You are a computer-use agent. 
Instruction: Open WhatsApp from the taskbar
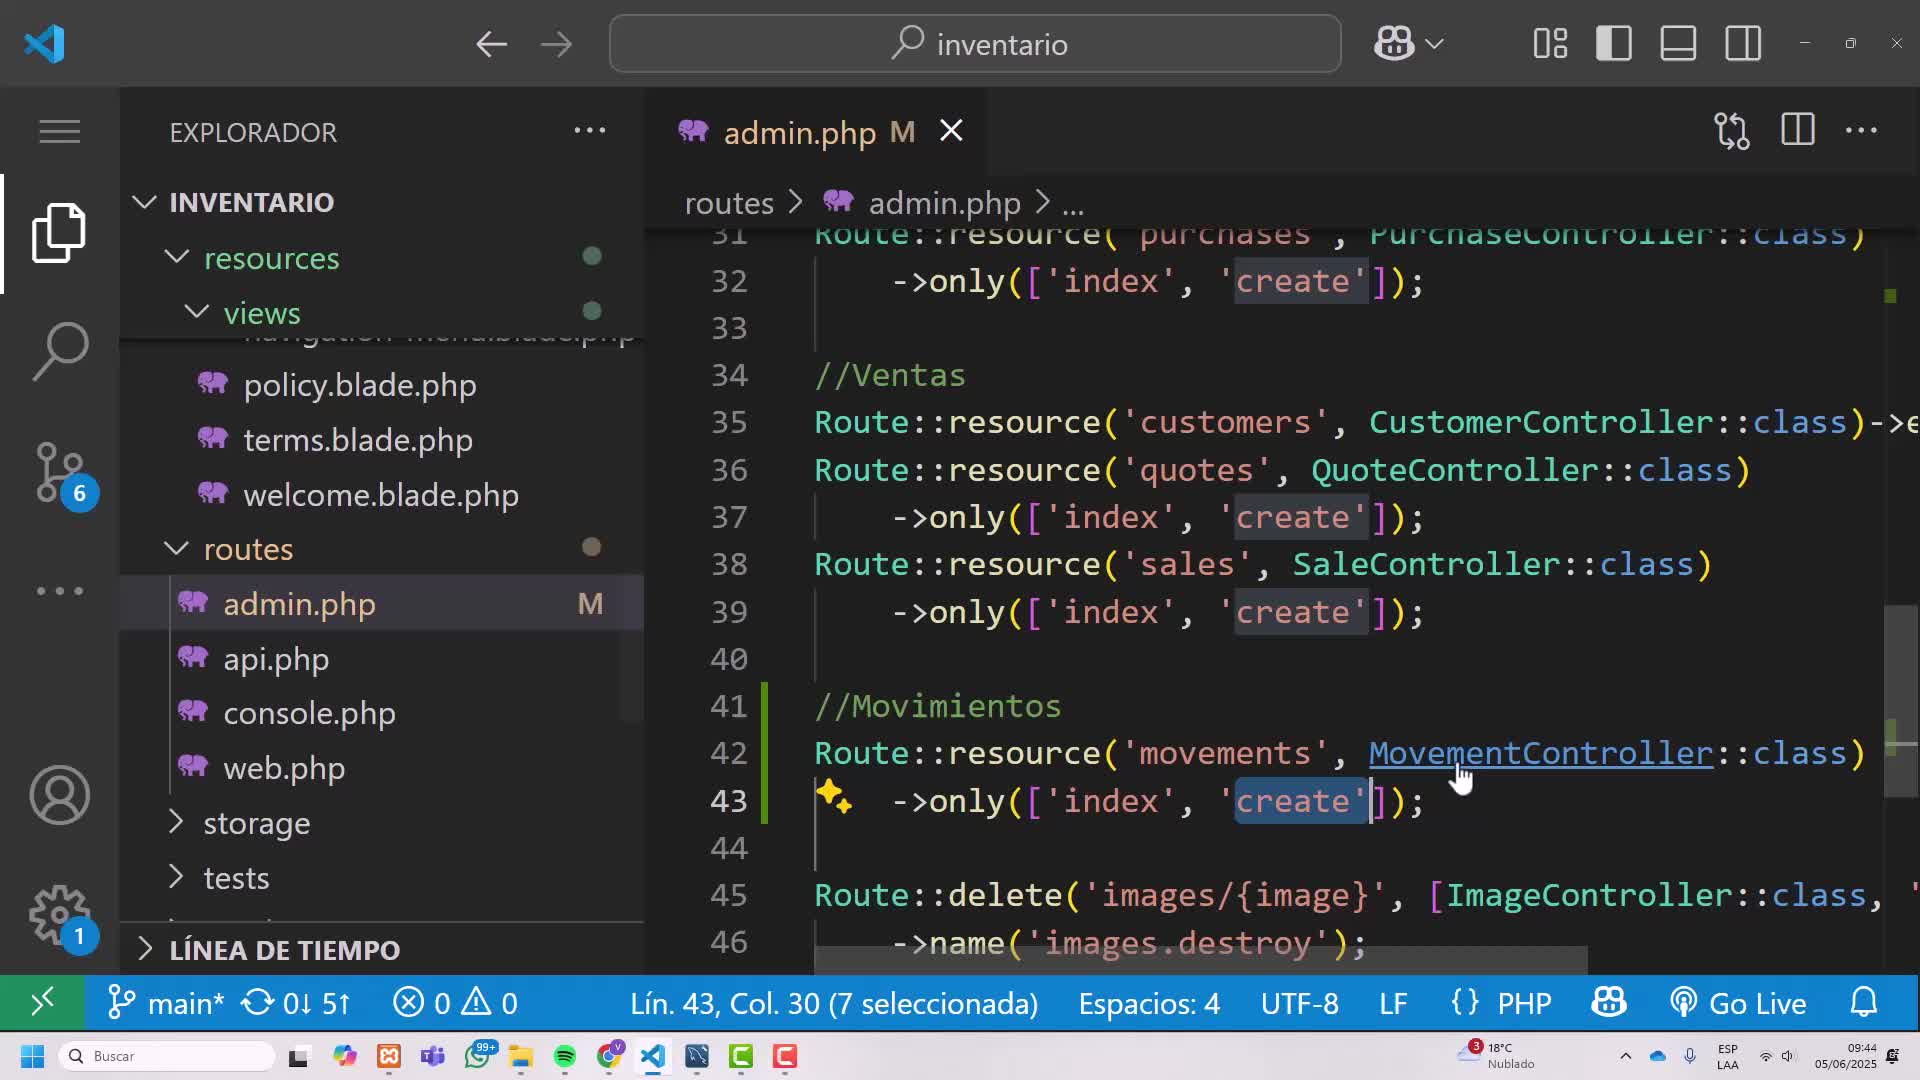coord(478,1056)
